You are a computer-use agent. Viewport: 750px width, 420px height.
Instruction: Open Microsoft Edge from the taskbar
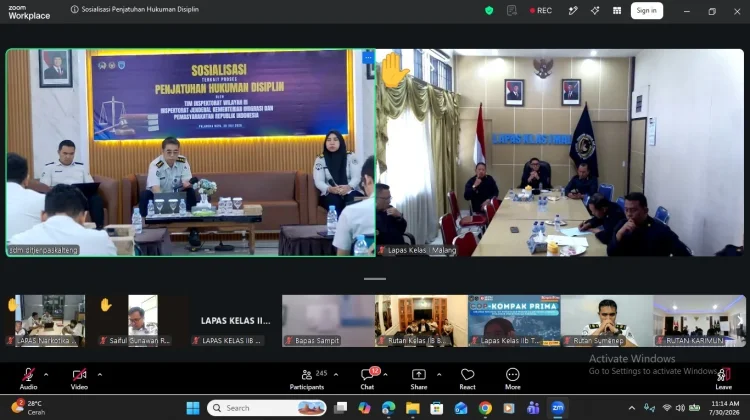point(388,408)
